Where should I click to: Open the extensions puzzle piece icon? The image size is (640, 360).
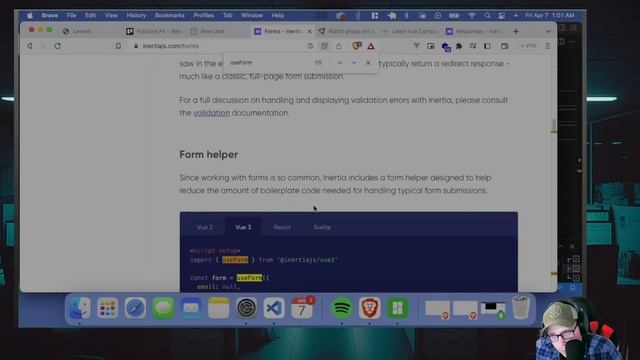(459, 46)
